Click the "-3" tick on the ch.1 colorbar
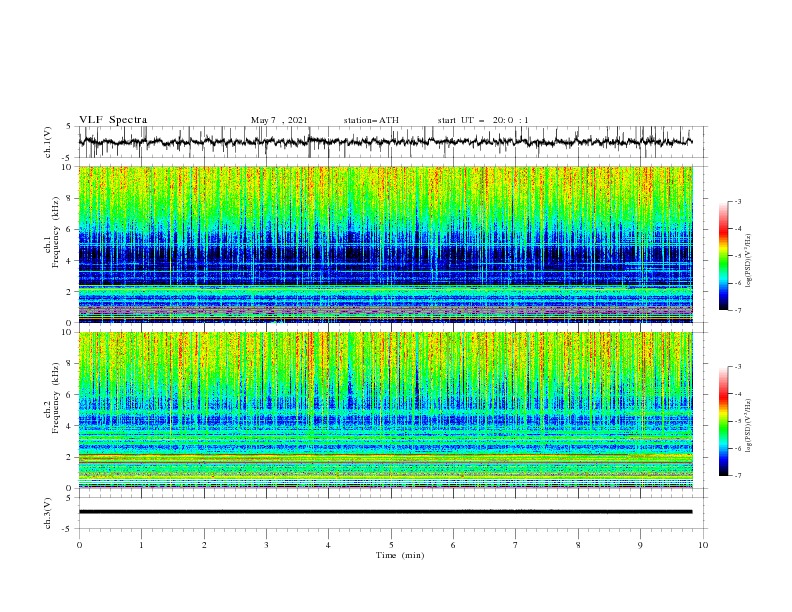 point(738,201)
